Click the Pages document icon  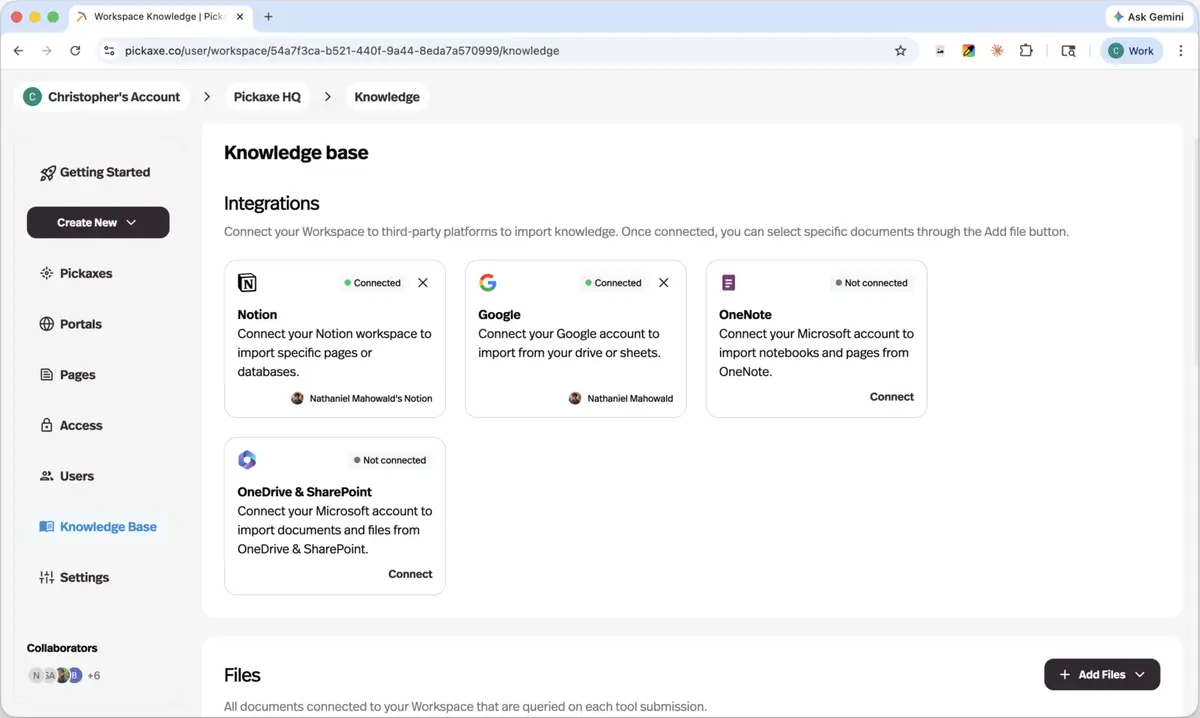tap(46, 375)
